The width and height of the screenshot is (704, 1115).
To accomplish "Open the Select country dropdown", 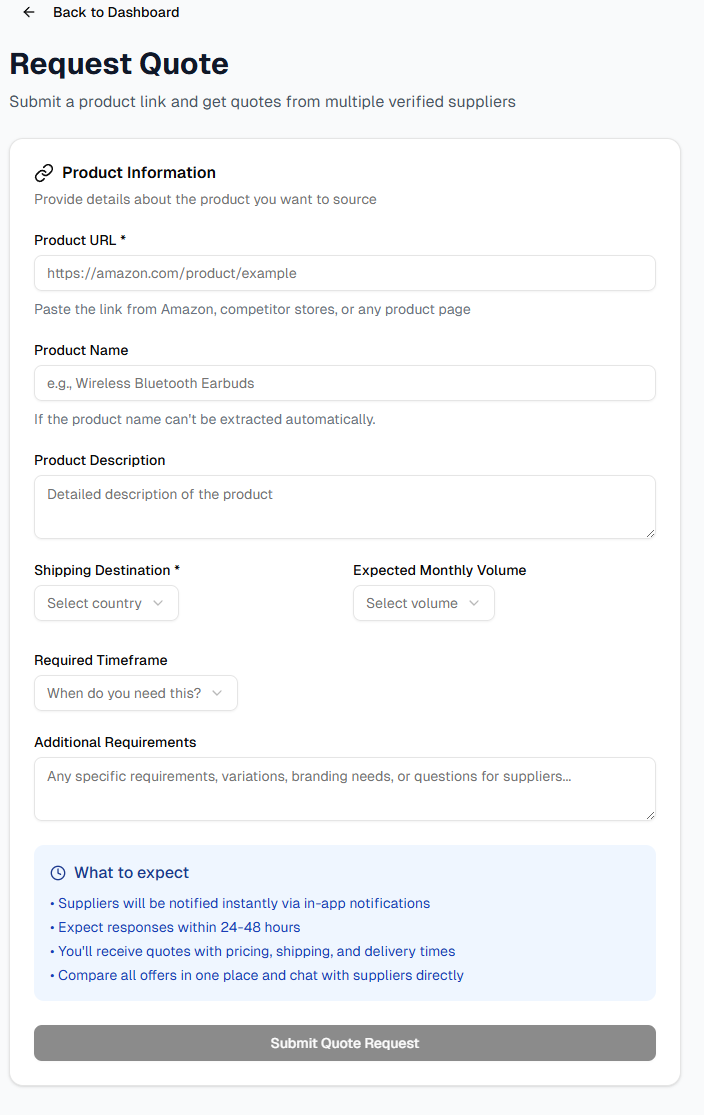I will [106, 603].
